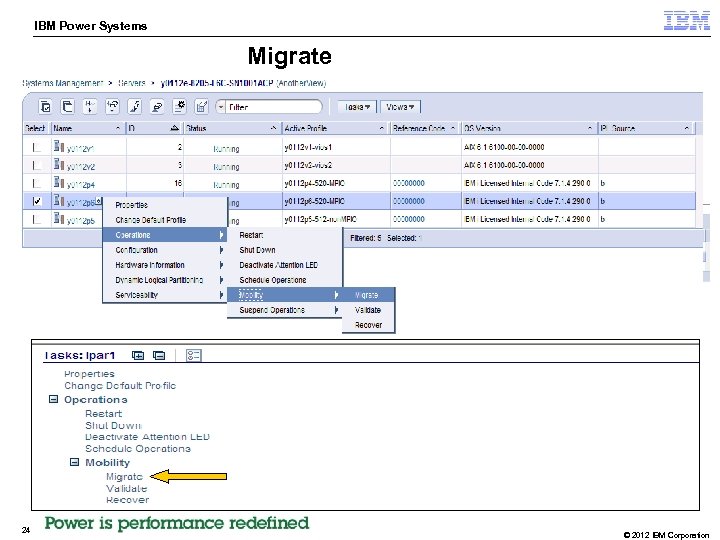This screenshot has height=540, width=720.
Task: Click the IBM logo
Action: (x=686, y=21)
